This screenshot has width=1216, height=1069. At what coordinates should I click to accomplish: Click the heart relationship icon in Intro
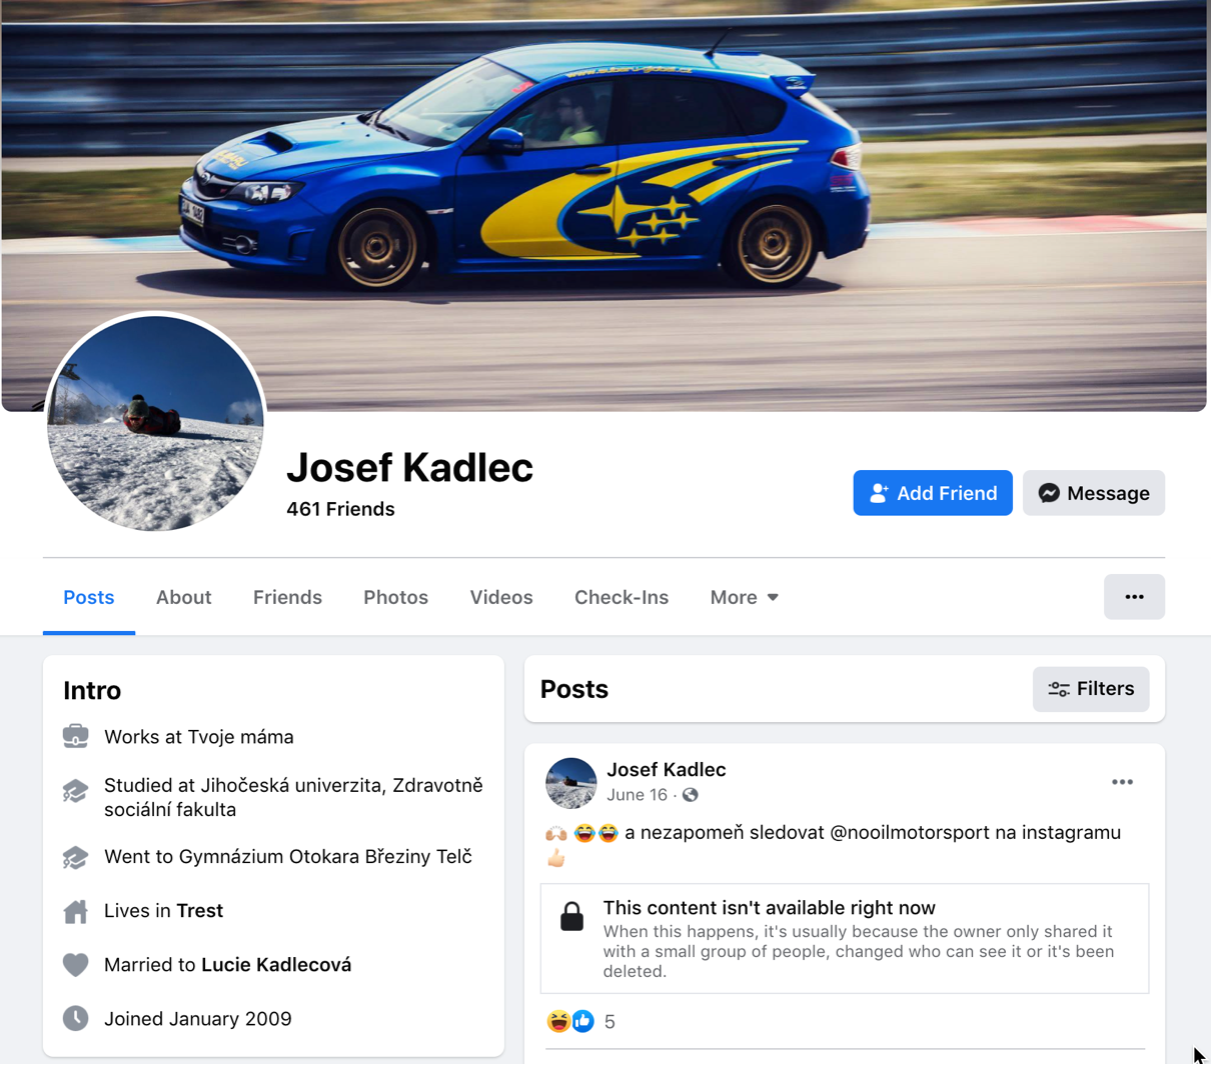76,965
